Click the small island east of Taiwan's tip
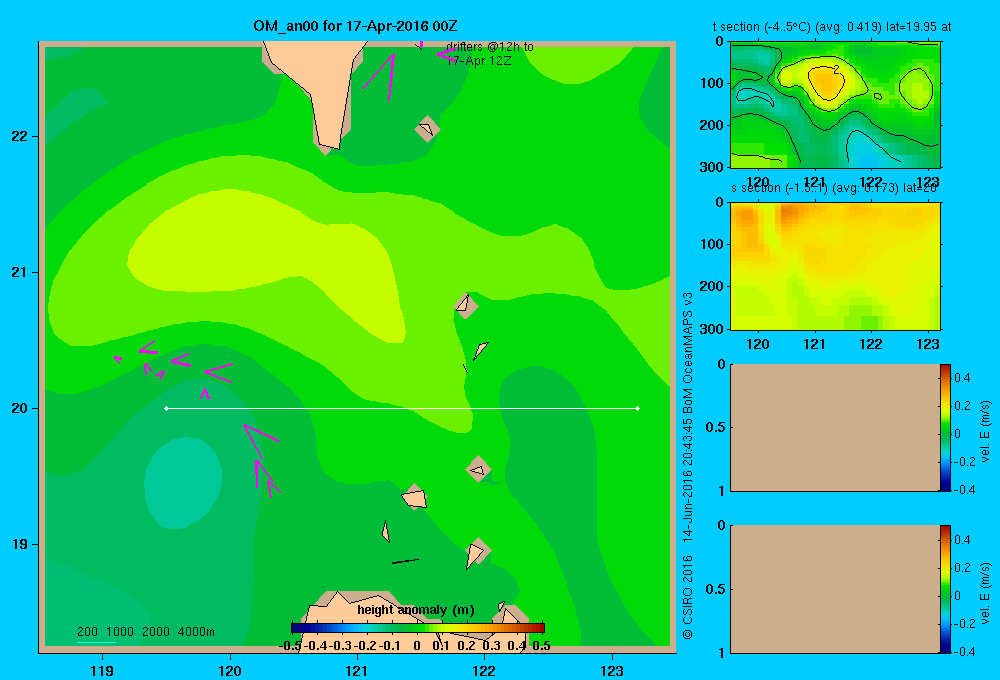The image size is (1000, 680). pyautogui.click(x=427, y=129)
